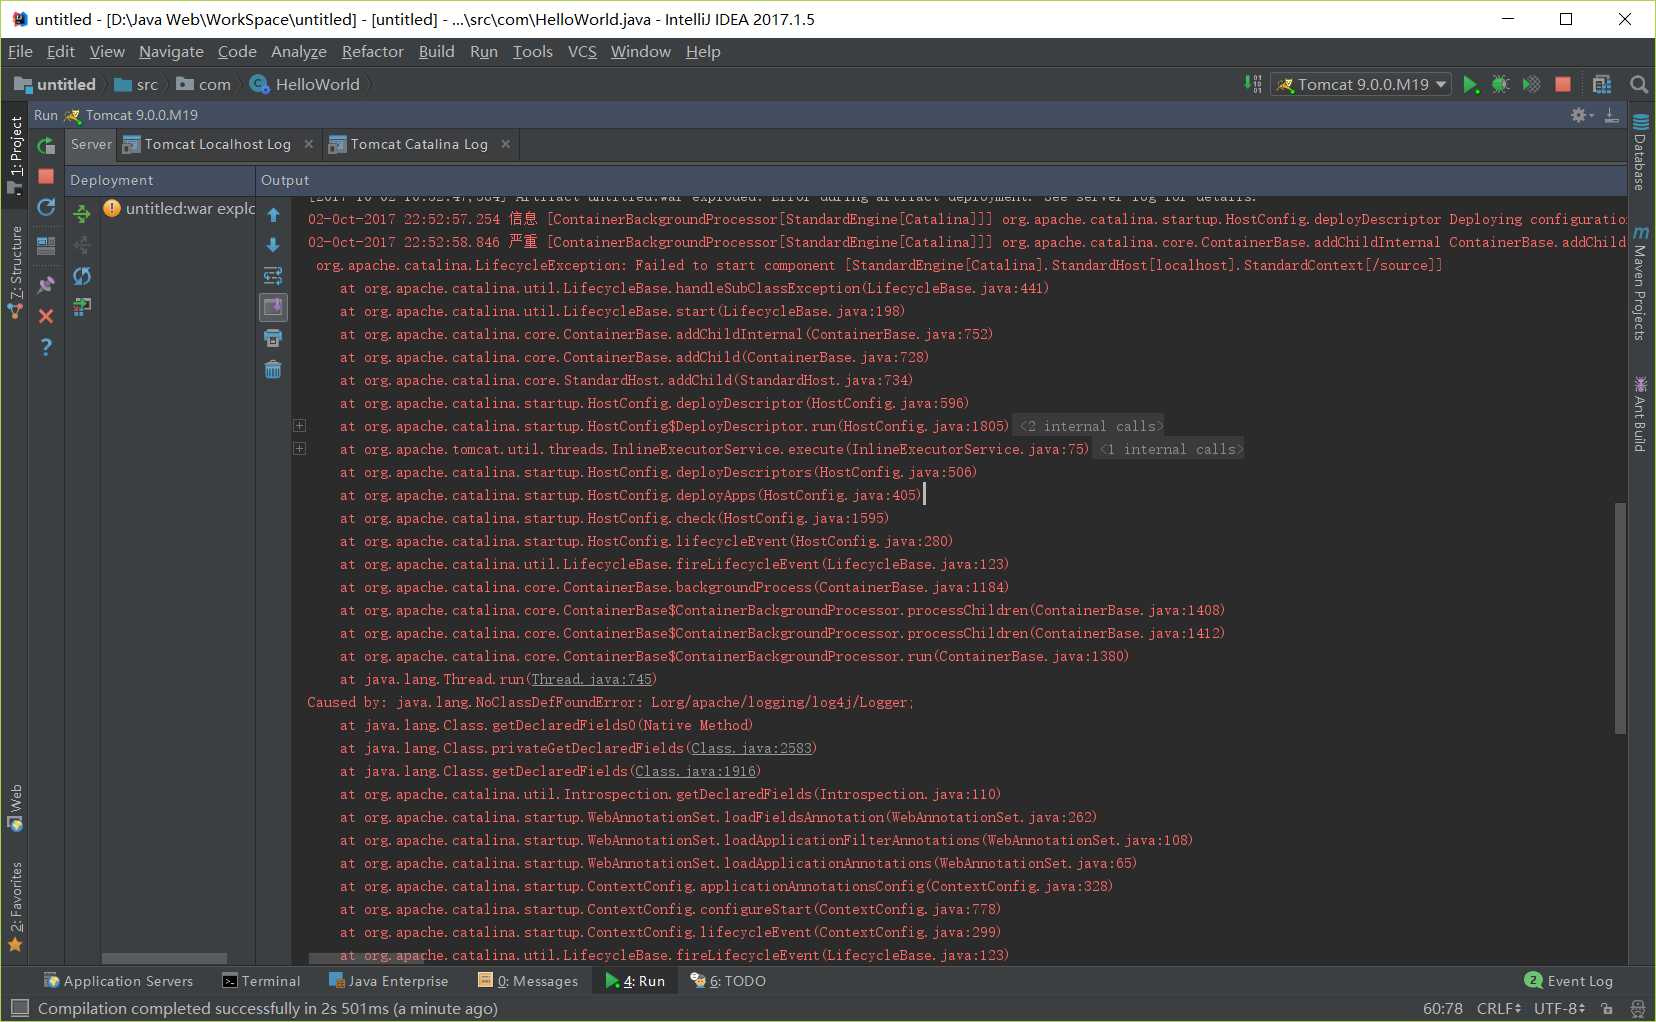The image size is (1656, 1022).
Task: Toggle the Maven Projects side panel
Action: [x=1640, y=284]
